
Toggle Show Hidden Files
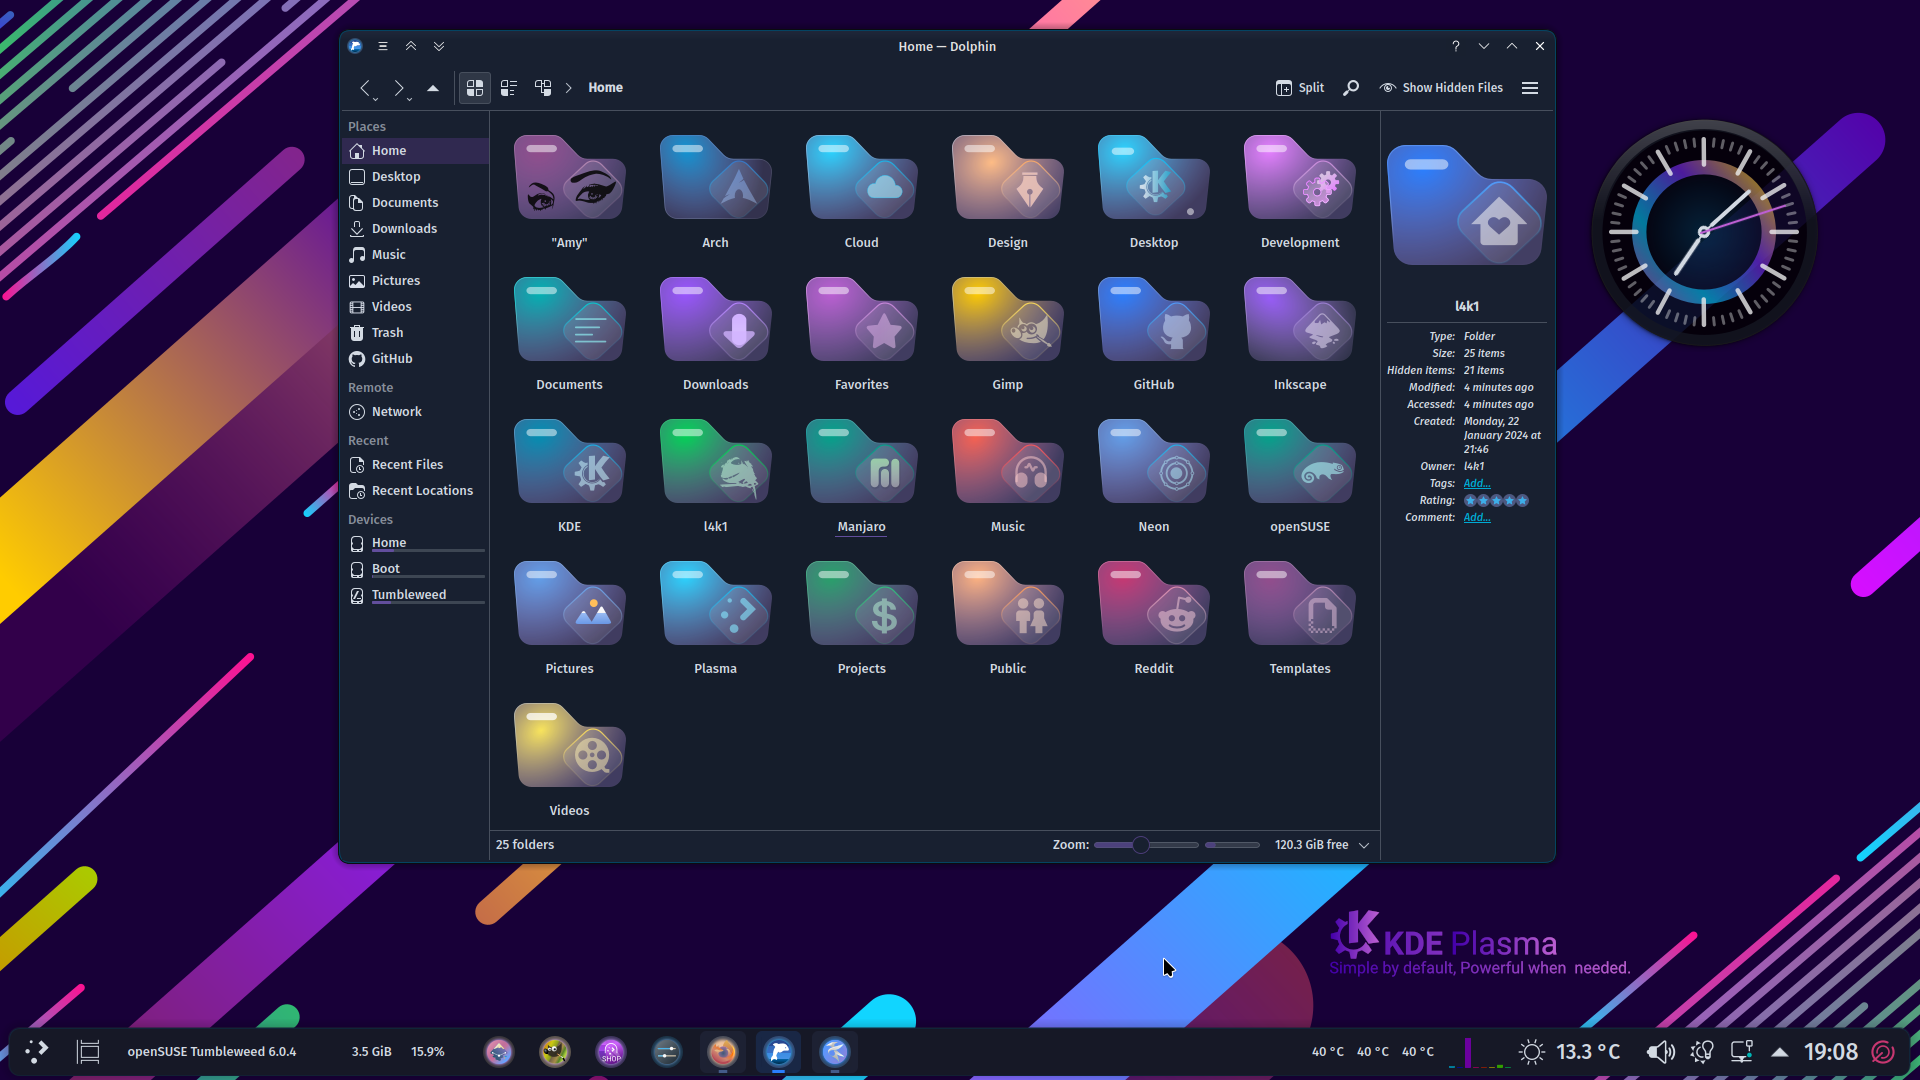(x=1441, y=88)
